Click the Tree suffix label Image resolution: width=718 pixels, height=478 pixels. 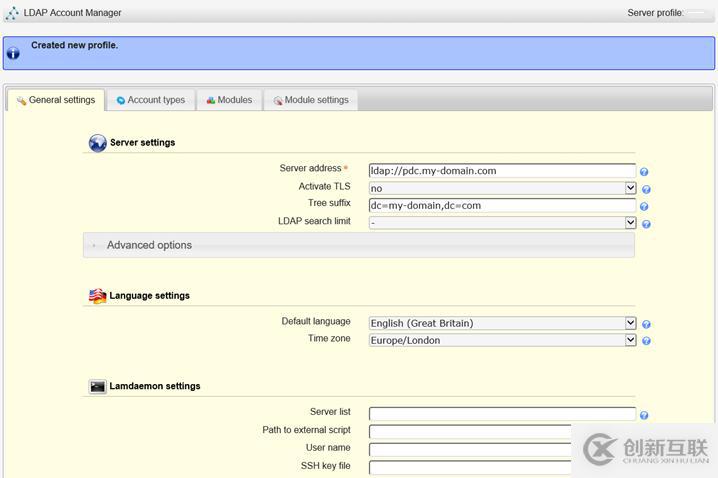point(329,203)
